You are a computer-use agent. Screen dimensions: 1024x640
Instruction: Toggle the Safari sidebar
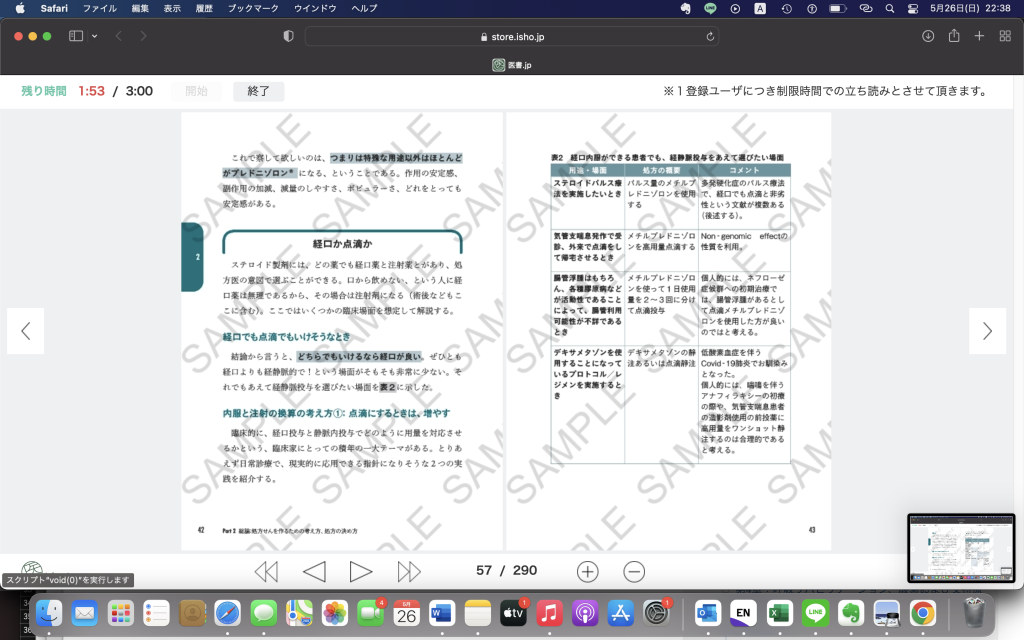click(x=76, y=36)
